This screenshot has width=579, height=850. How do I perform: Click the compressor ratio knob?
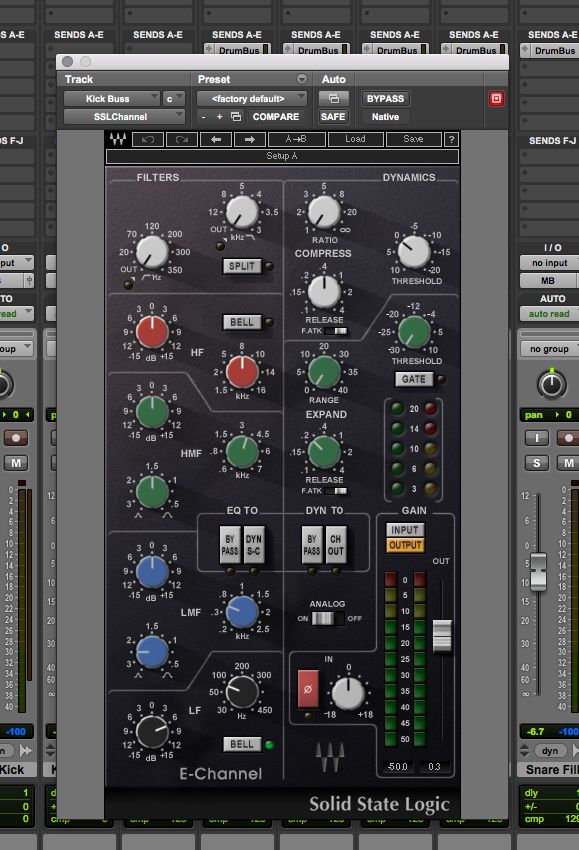324,212
